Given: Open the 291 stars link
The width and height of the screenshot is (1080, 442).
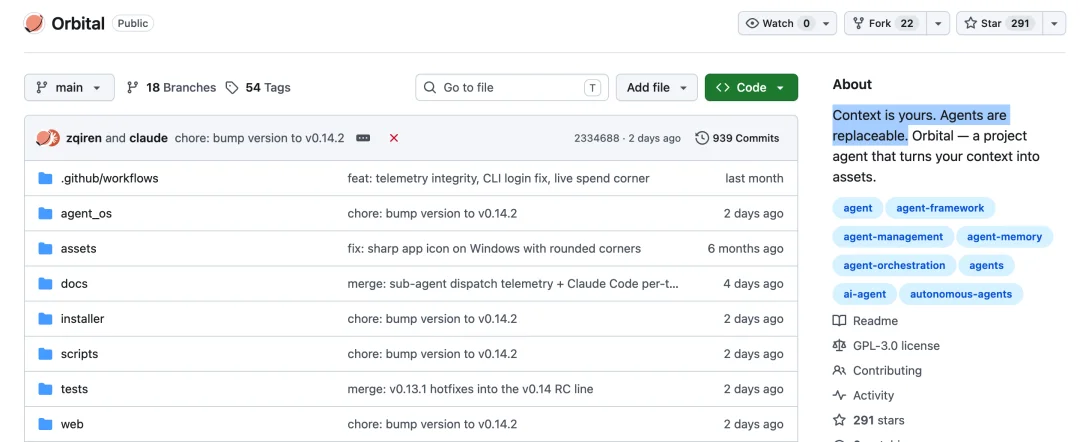Looking at the screenshot, I should [x=869, y=420].
